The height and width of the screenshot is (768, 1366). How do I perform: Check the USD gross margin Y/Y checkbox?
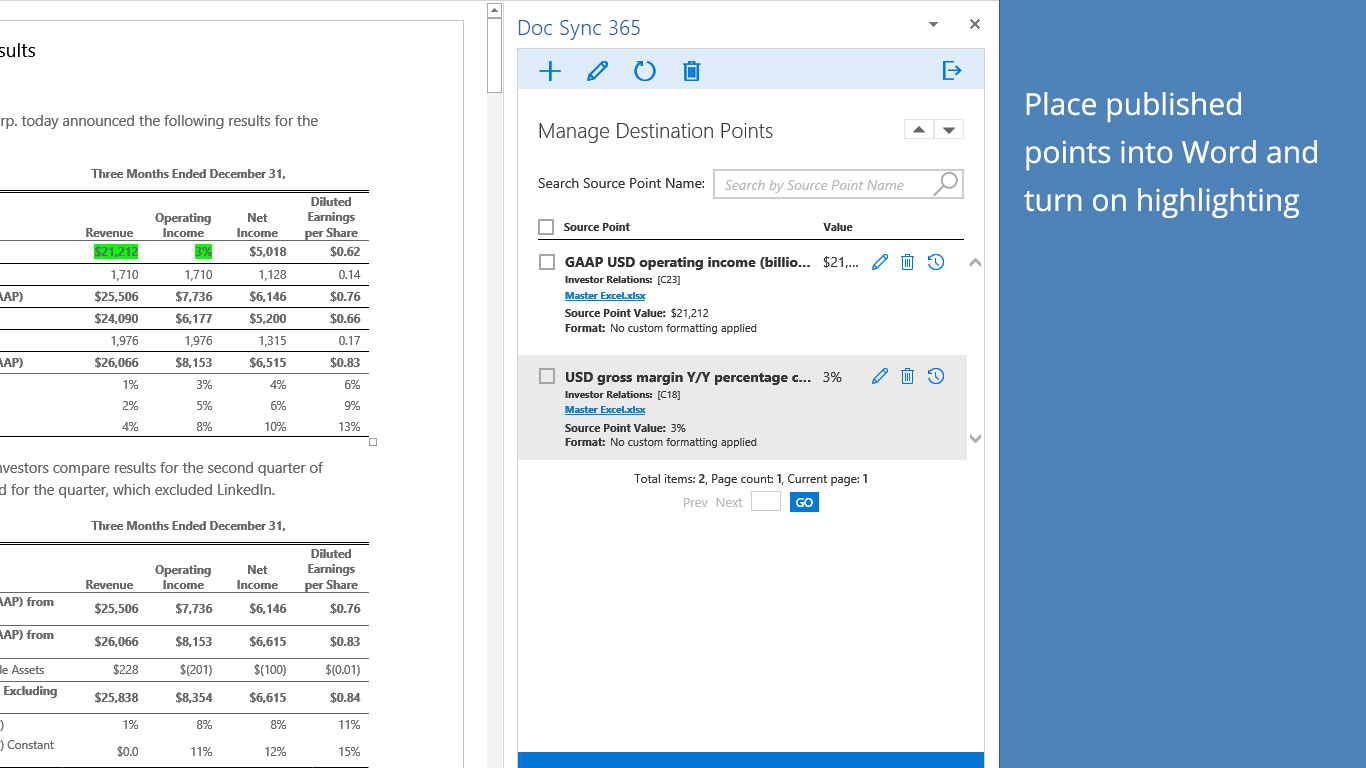tap(547, 376)
